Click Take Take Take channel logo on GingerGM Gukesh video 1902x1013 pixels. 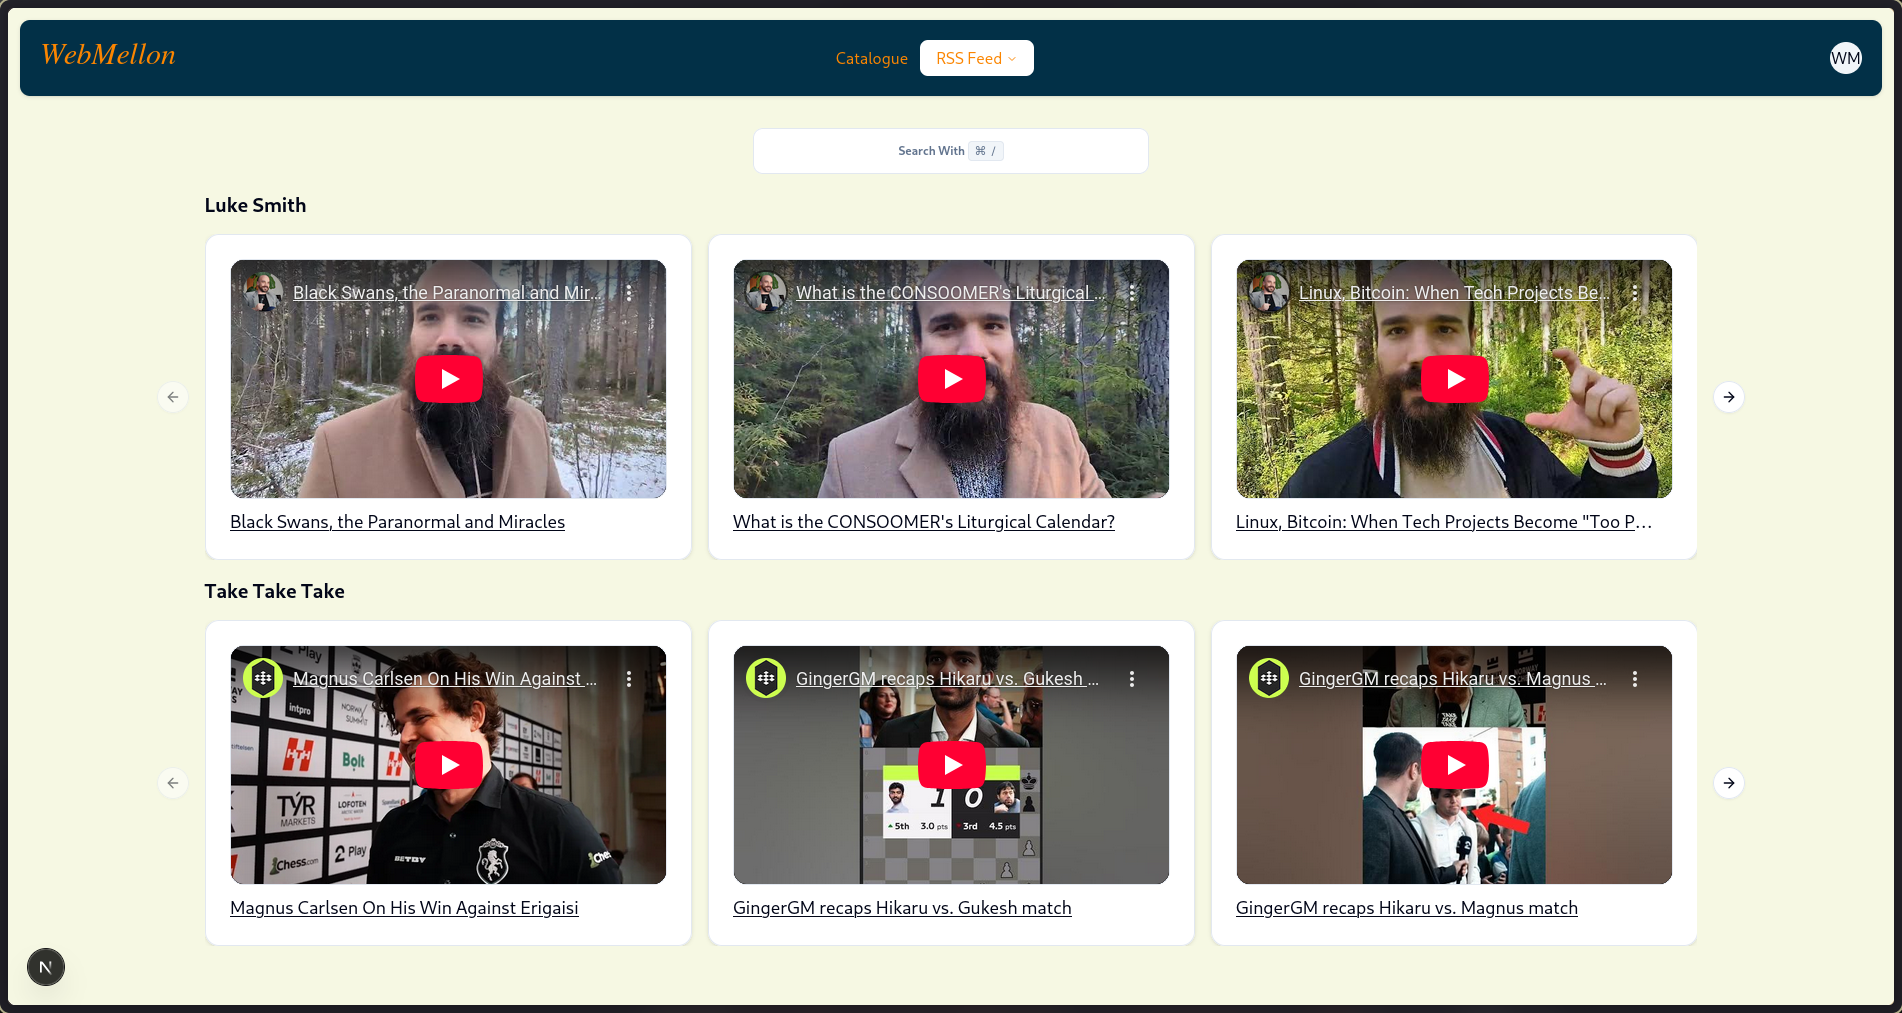[x=766, y=678]
